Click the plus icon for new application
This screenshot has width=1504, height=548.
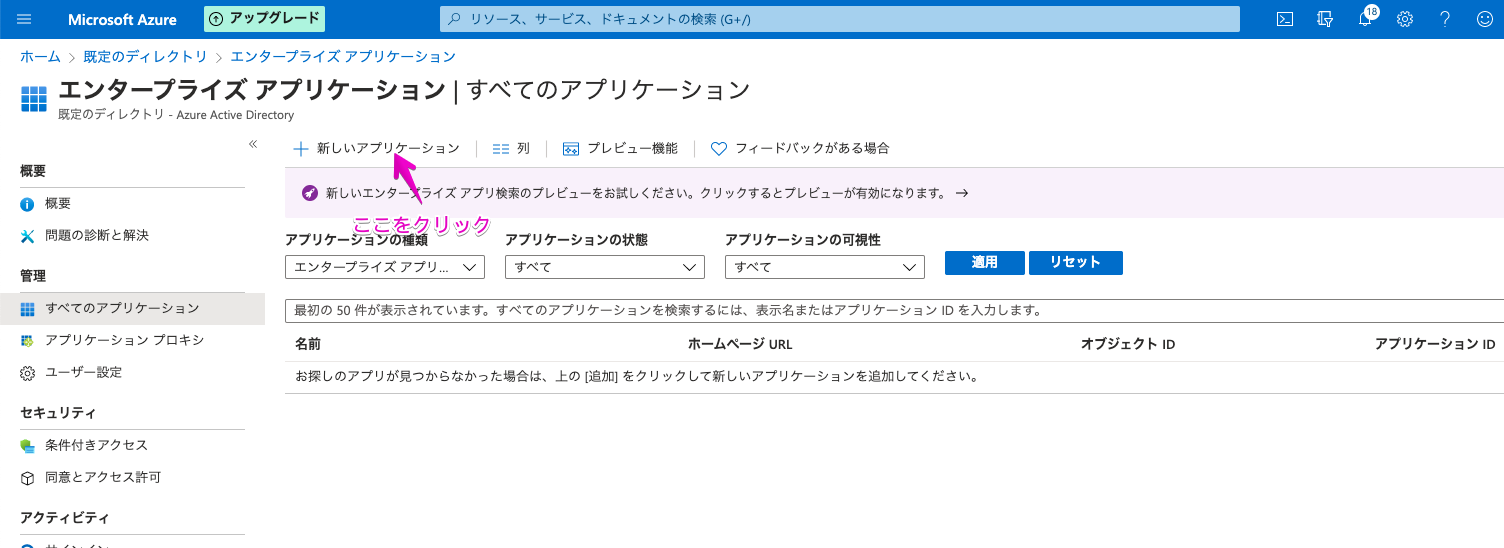(300, 149)
